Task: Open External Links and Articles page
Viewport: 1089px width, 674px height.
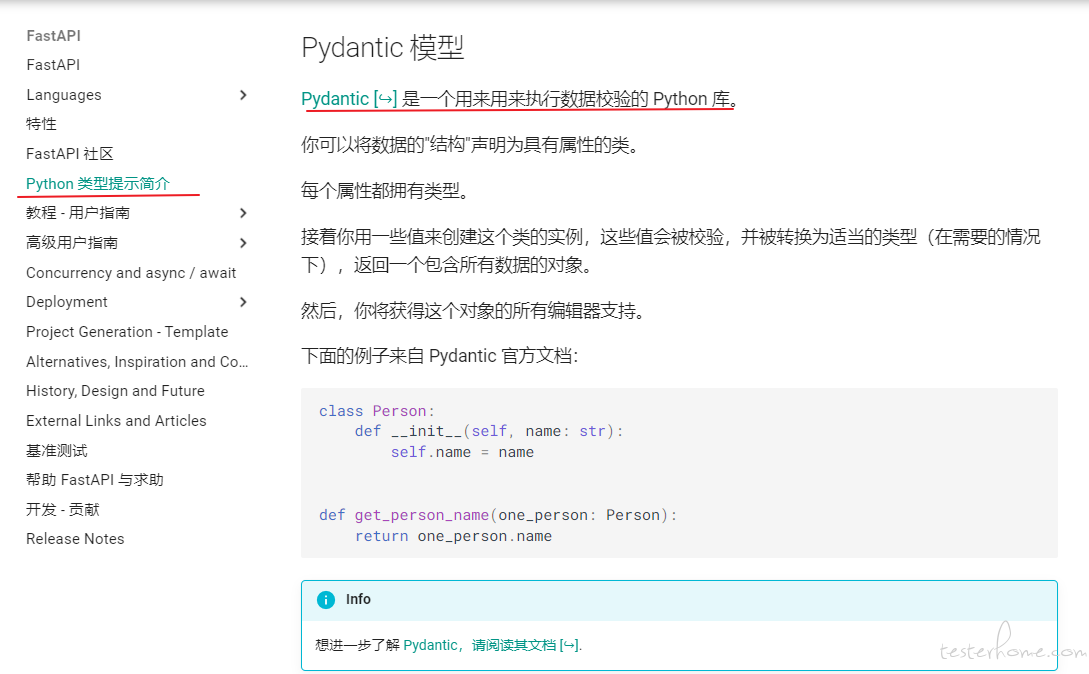Action: coord(116,420)
